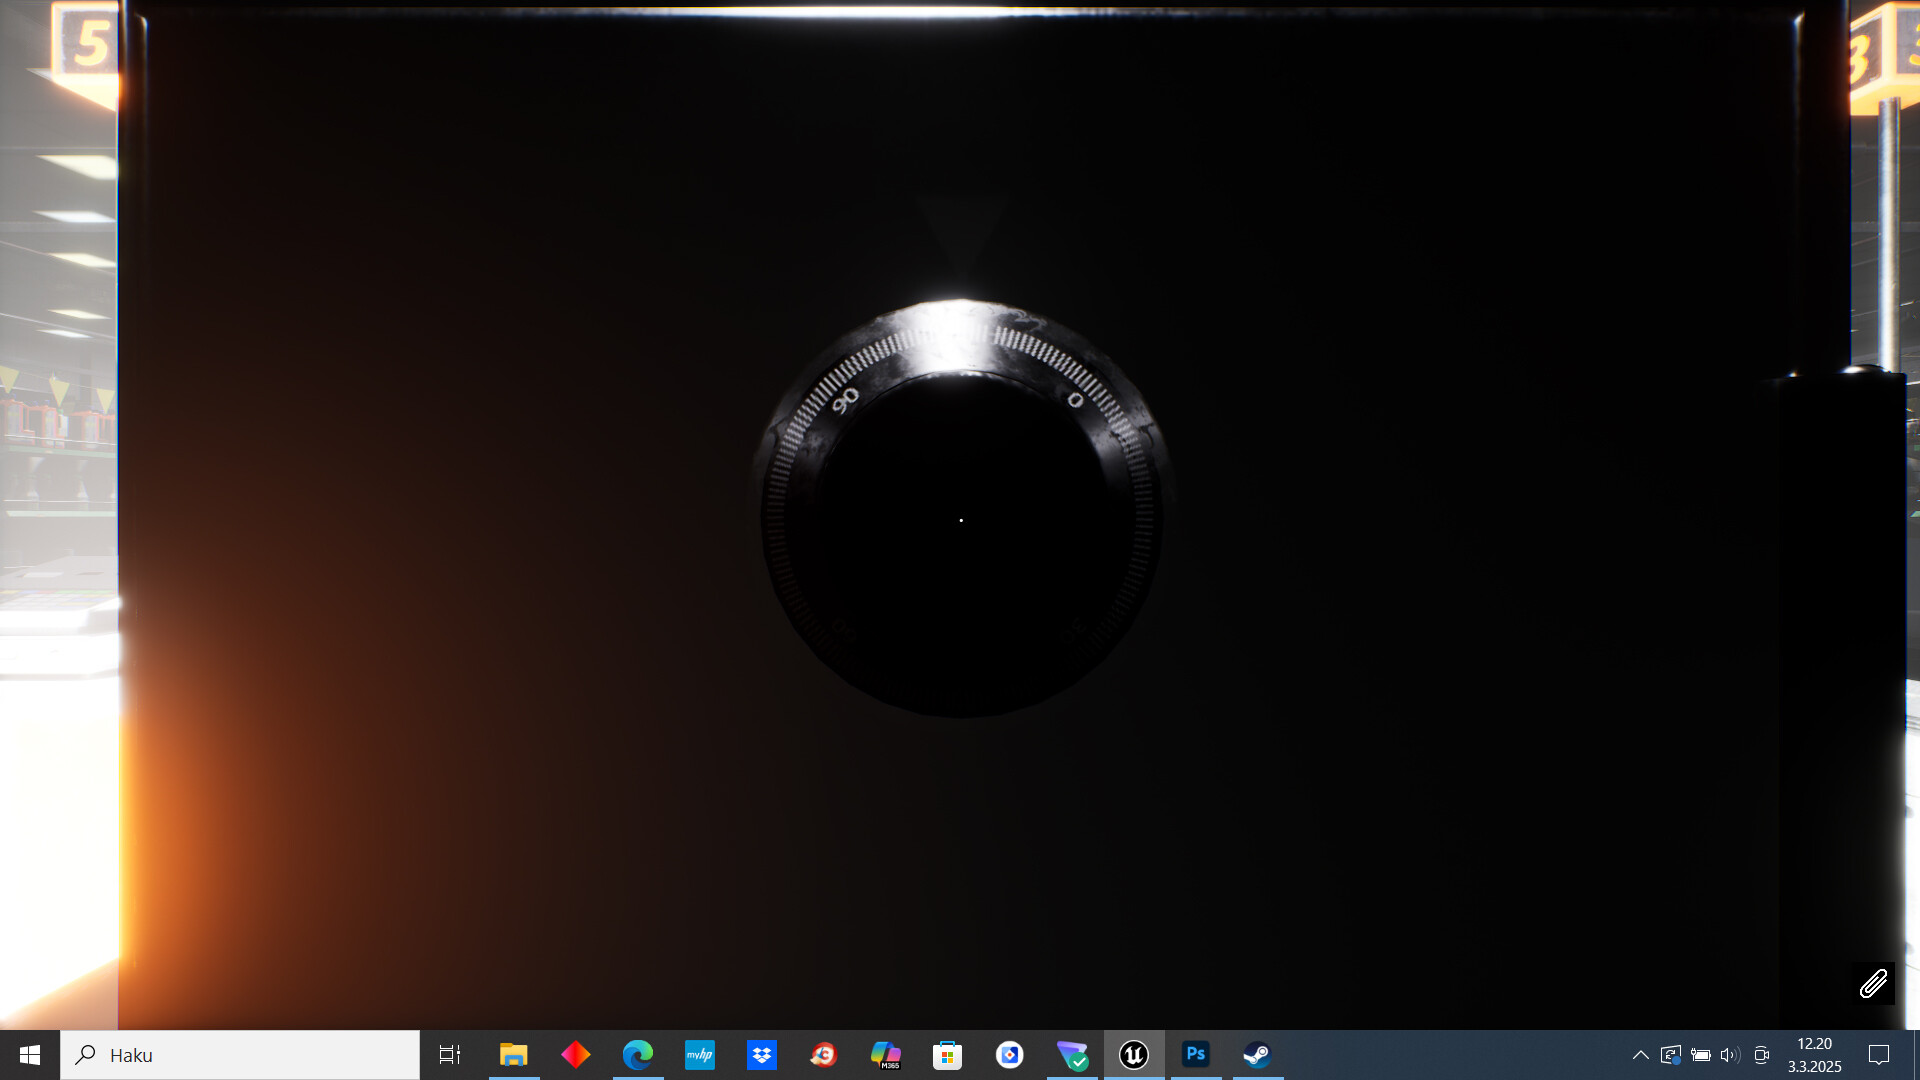
Task: Open the myHP application
Action: (x=700, y=1054)
